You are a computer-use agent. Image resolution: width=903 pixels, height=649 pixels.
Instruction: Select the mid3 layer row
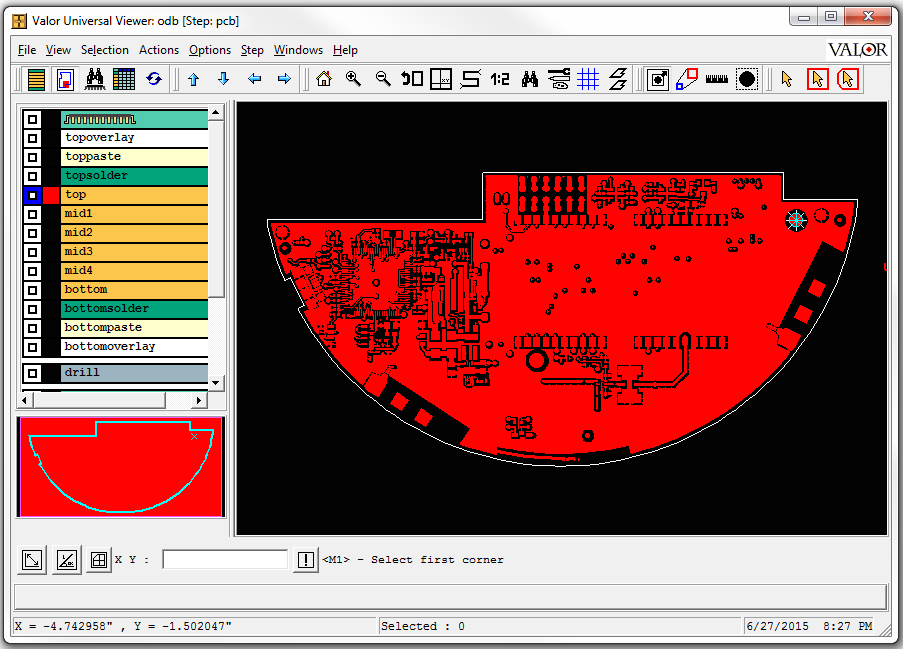(134, 252)
